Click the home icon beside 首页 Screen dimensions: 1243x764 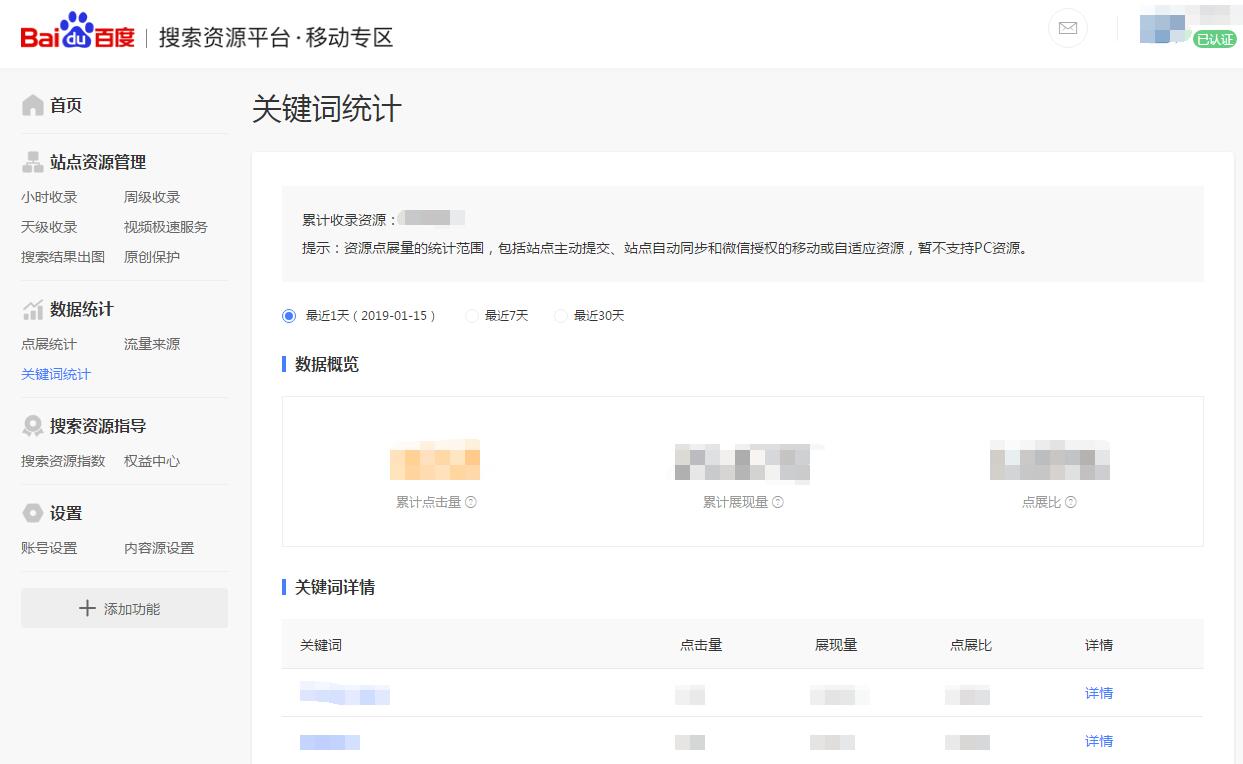pyautogui.click(x=32, y=104)
